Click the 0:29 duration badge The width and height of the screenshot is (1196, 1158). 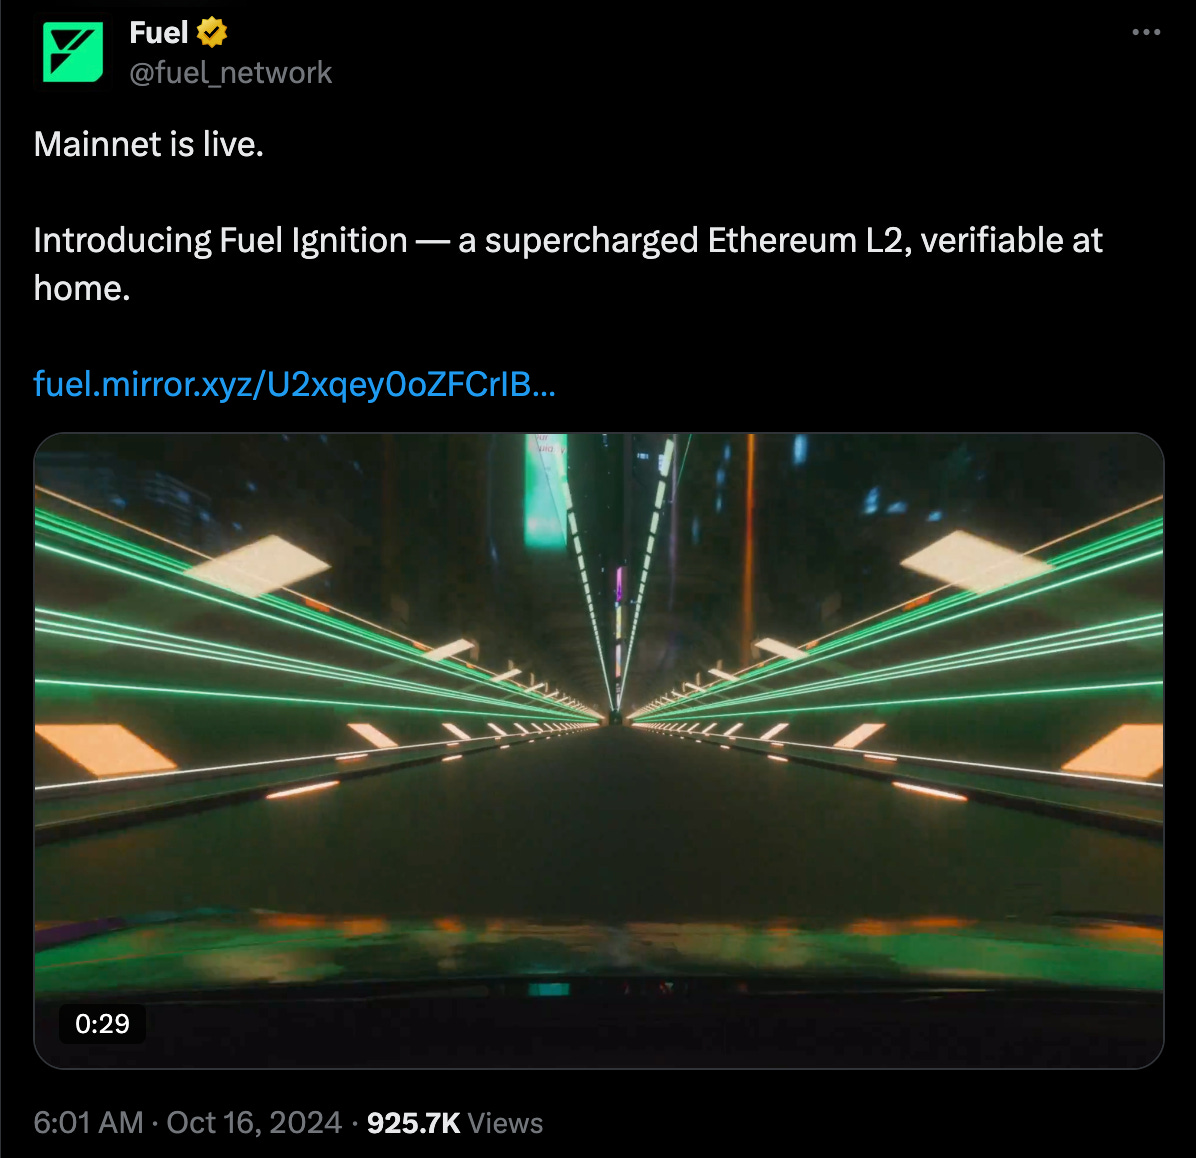[102, 1024]
